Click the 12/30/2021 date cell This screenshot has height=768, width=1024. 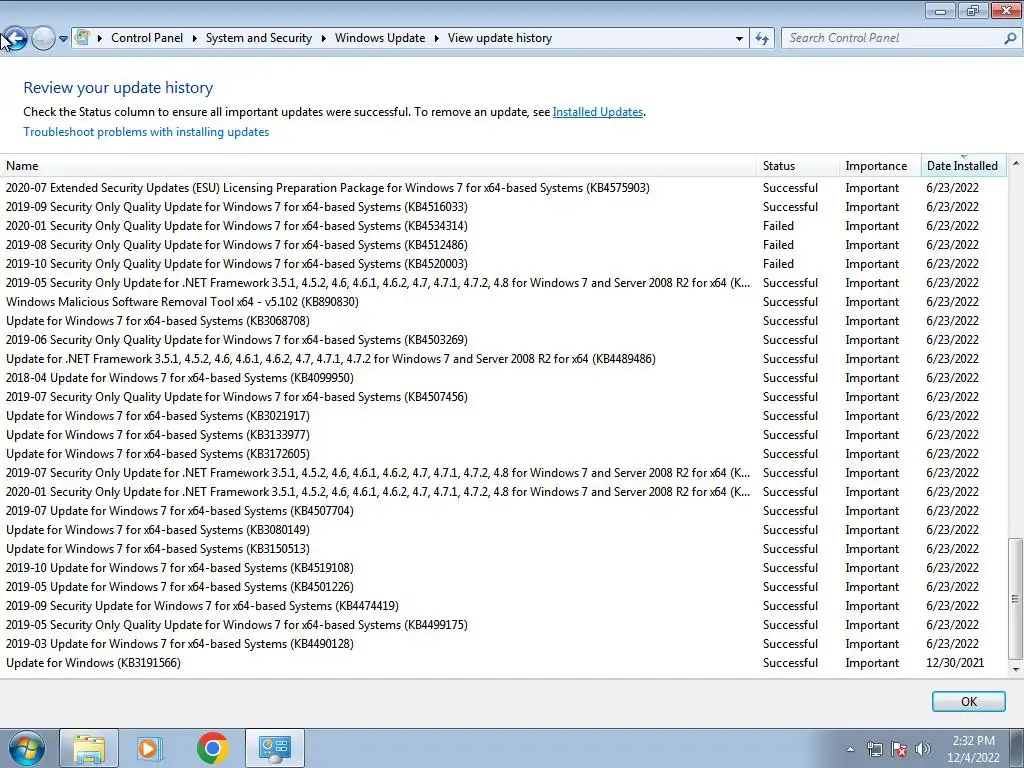click(x=955, y=663)
